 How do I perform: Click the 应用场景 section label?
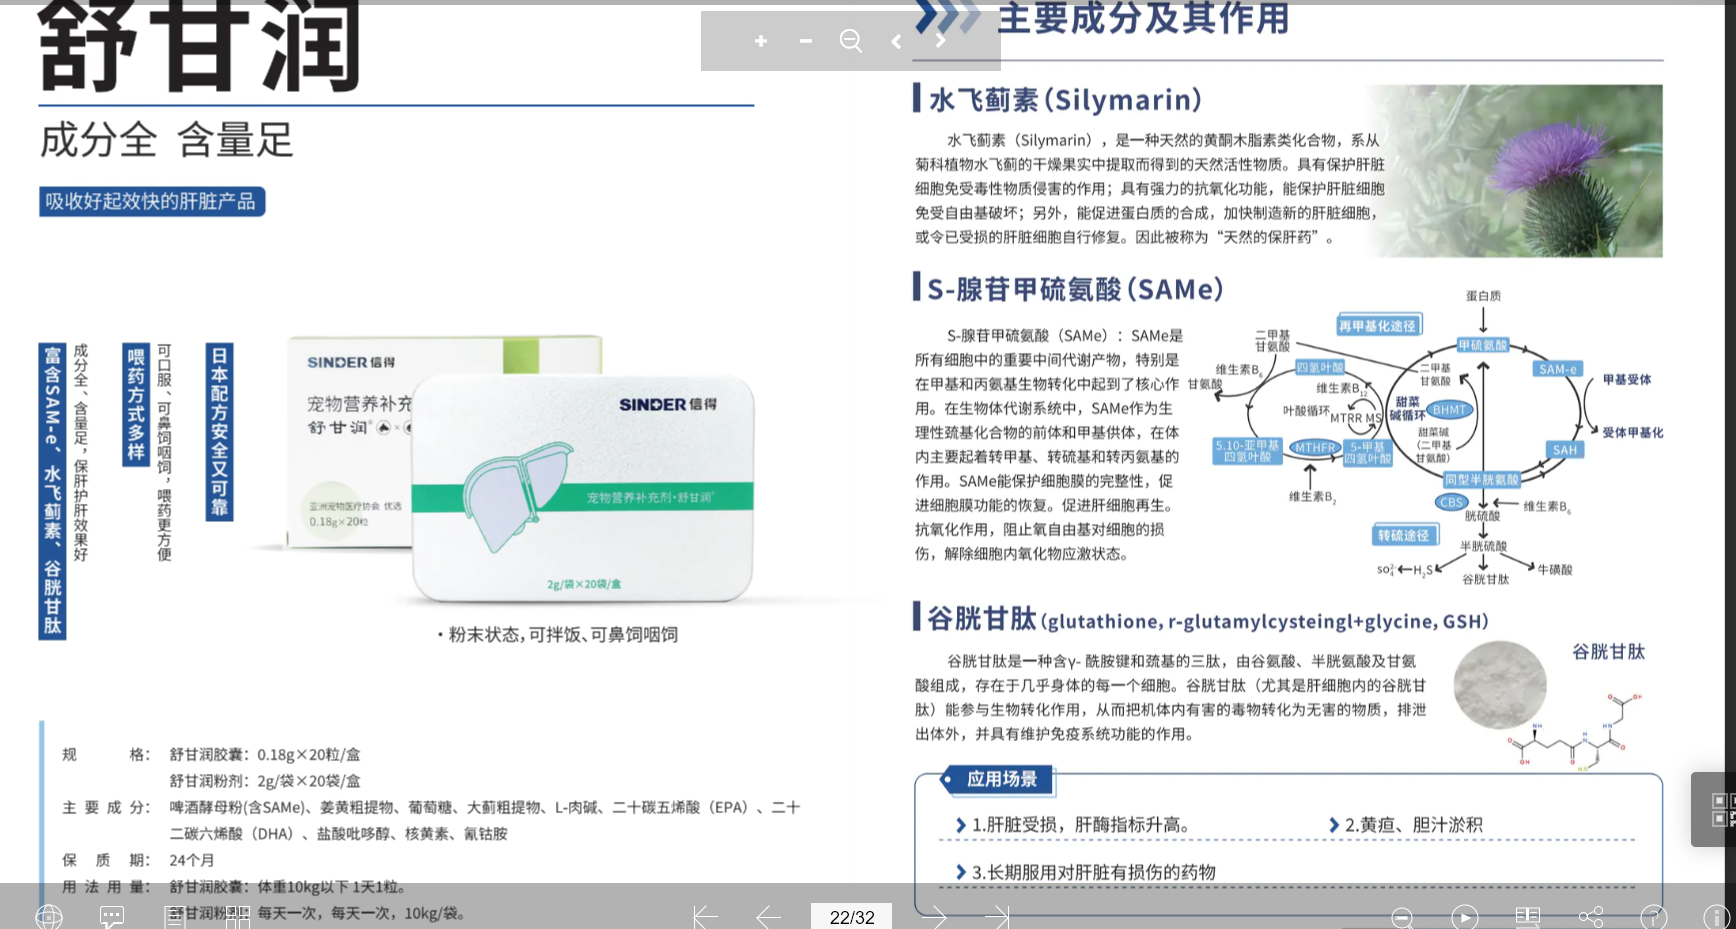point(1000,779)
